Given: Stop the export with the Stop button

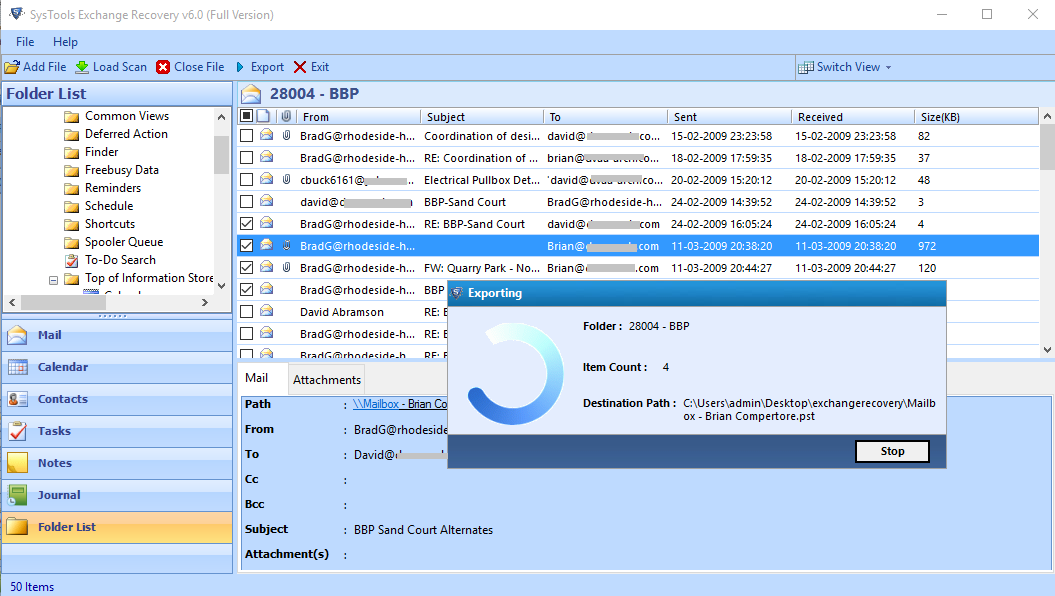Looking at the screenshot, I should 892,451.
